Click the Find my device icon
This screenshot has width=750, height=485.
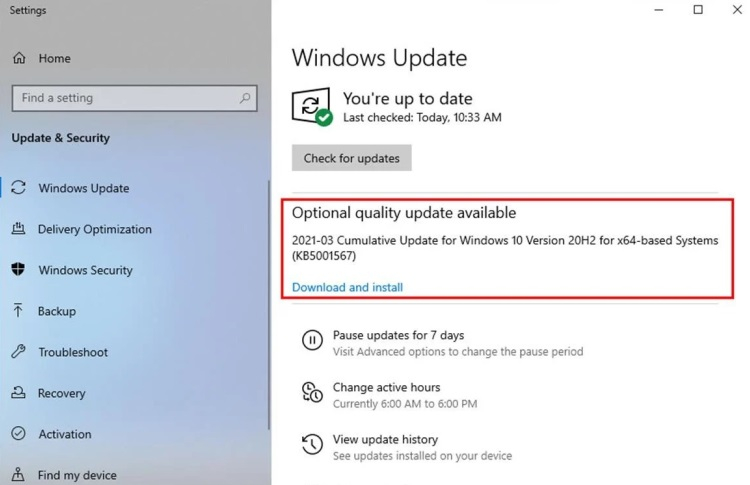pyautogui.click(x=18, y=475)
